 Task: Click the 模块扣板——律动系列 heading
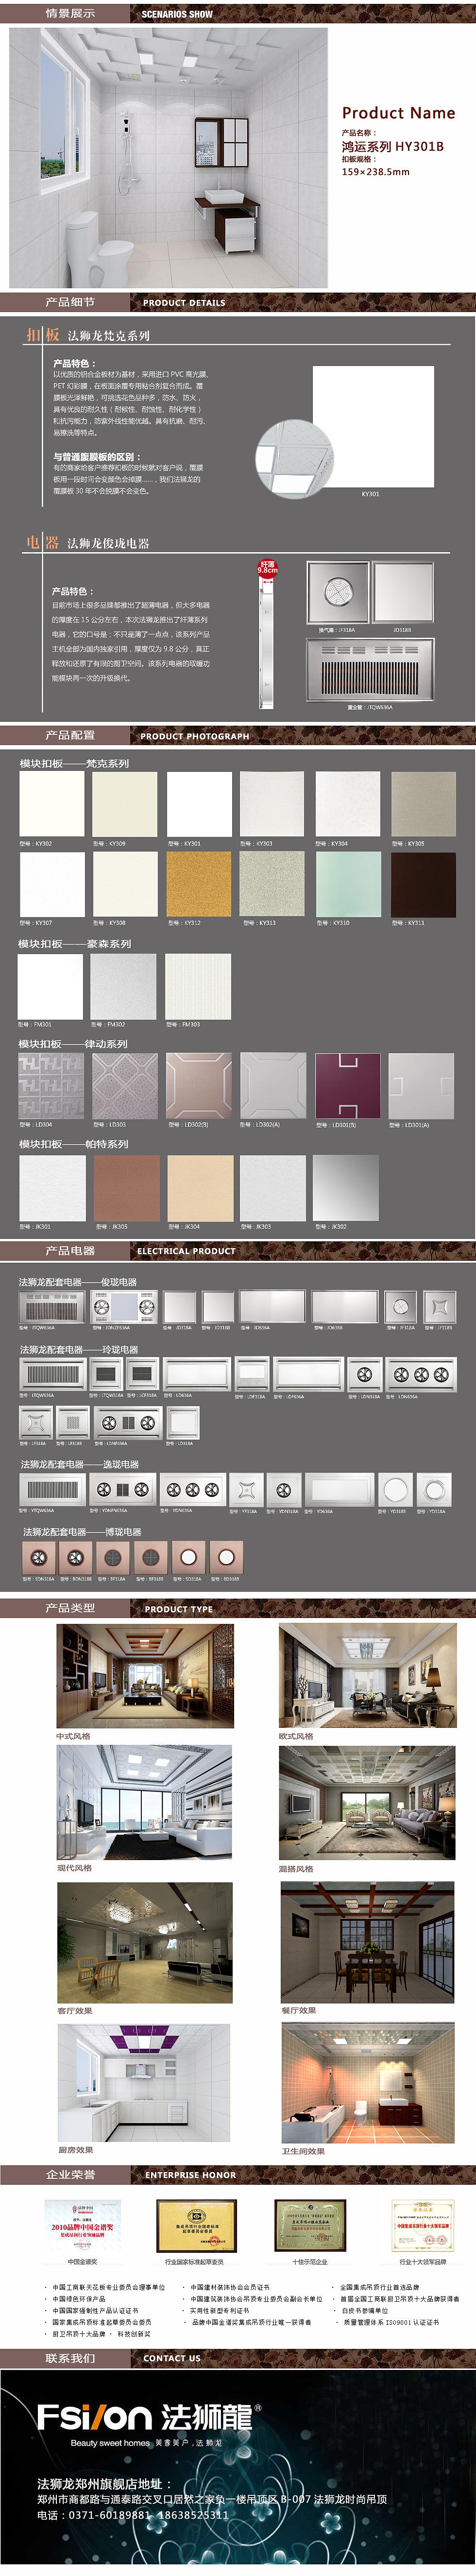73,1043
